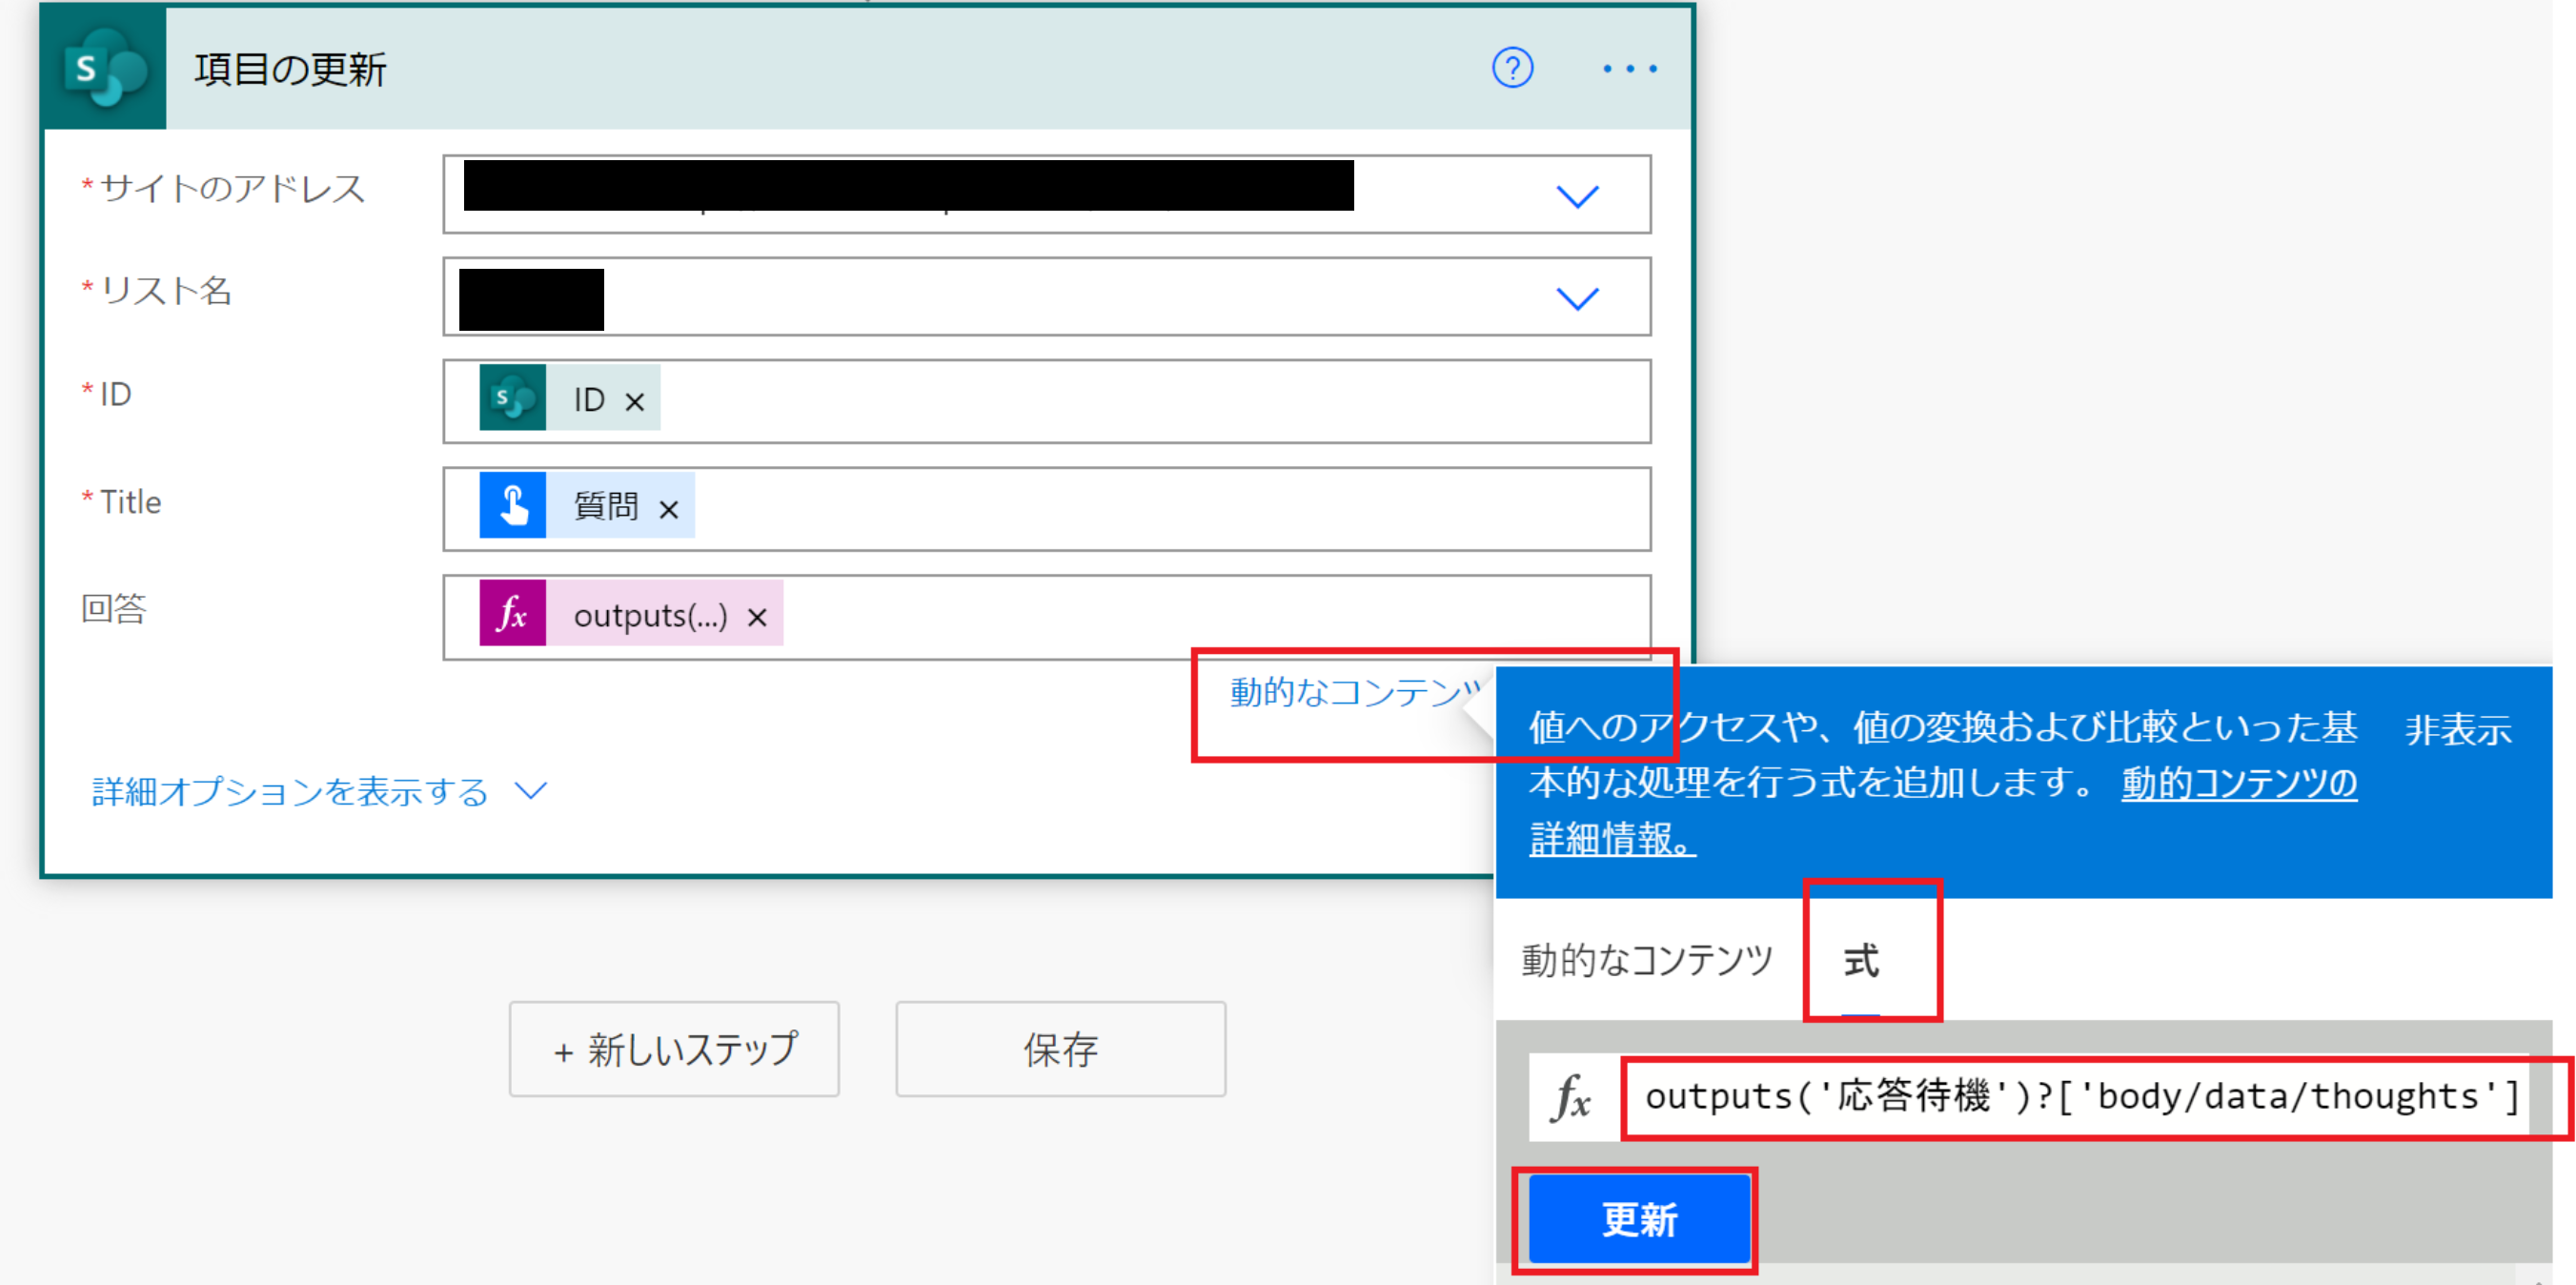Click the fx icon on outputs token
This screenshot has height=1285, width=2576.
point(512,613)
